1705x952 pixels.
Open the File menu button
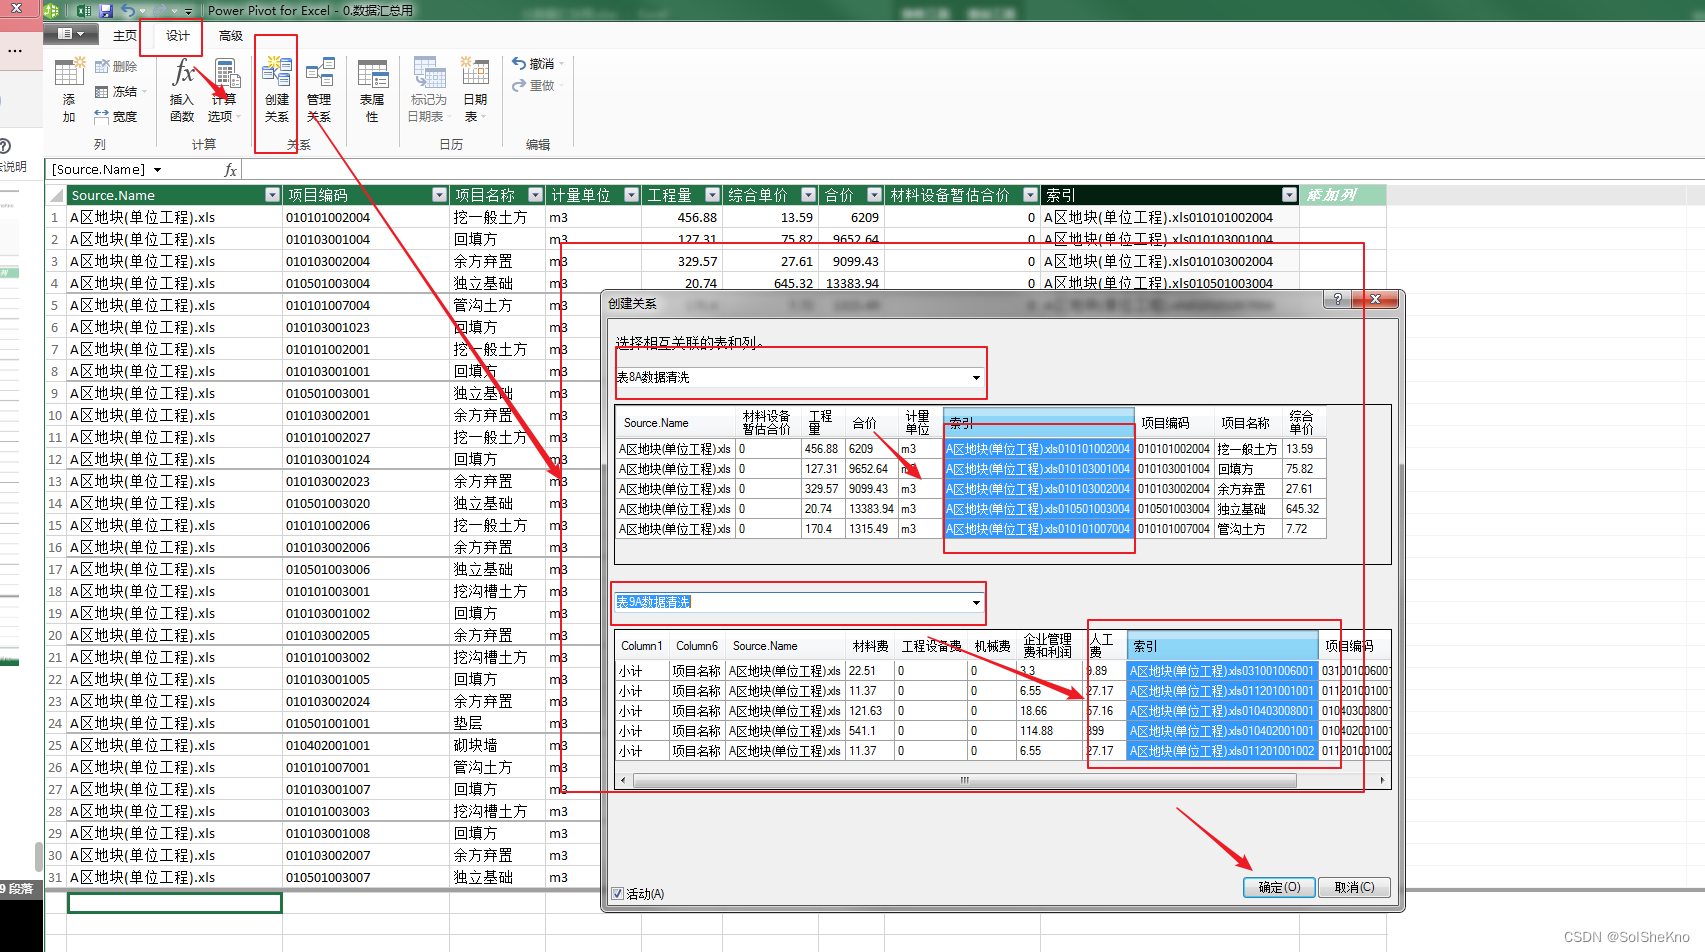coord(71,34)
